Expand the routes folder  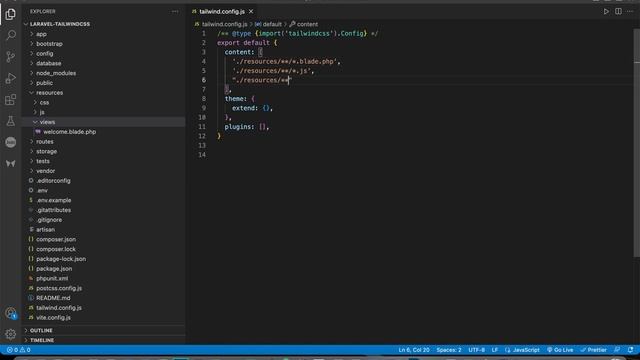point(44,142)
